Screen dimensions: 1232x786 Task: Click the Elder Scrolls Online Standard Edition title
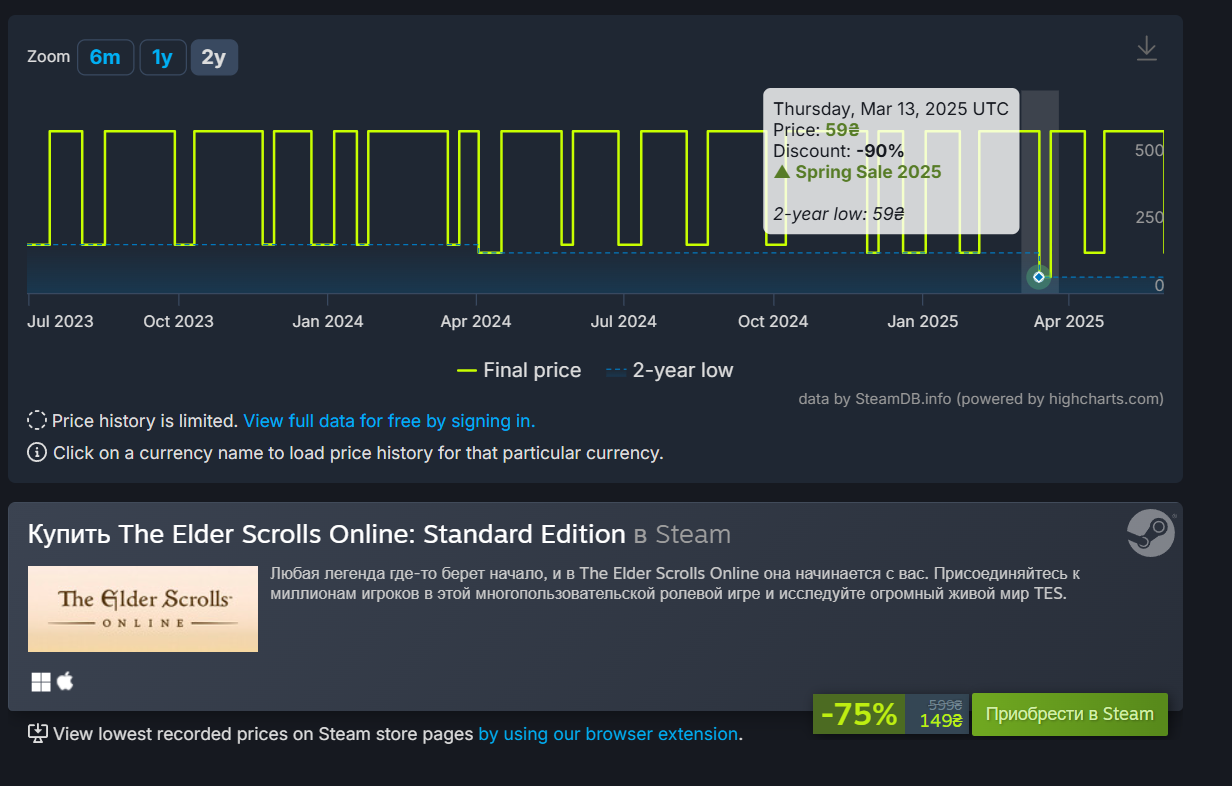[326, 534]
